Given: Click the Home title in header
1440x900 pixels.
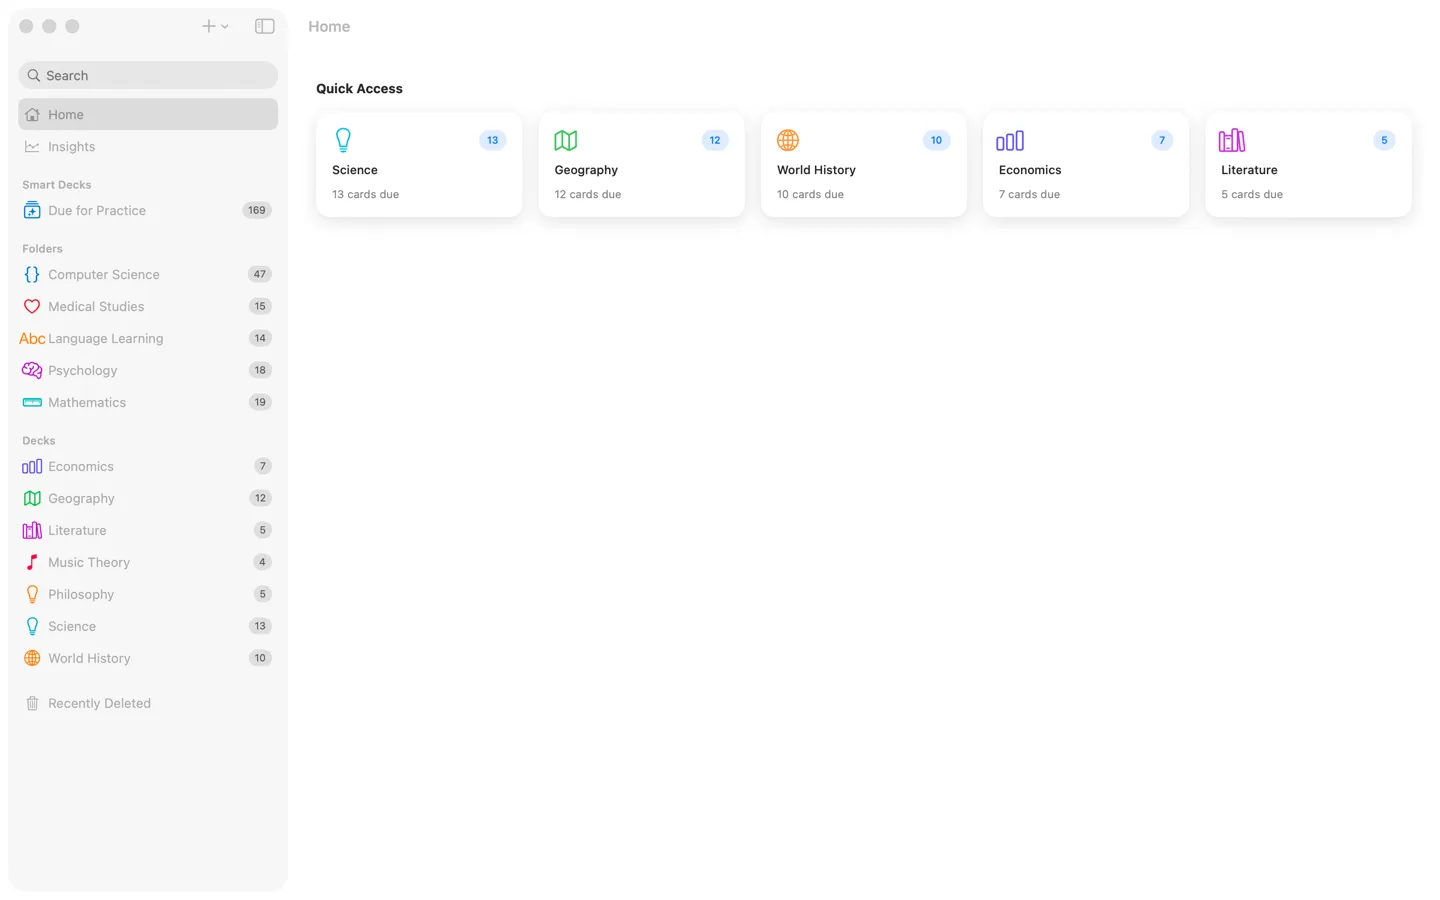Looking at the screenshot, I should [329, 26].
